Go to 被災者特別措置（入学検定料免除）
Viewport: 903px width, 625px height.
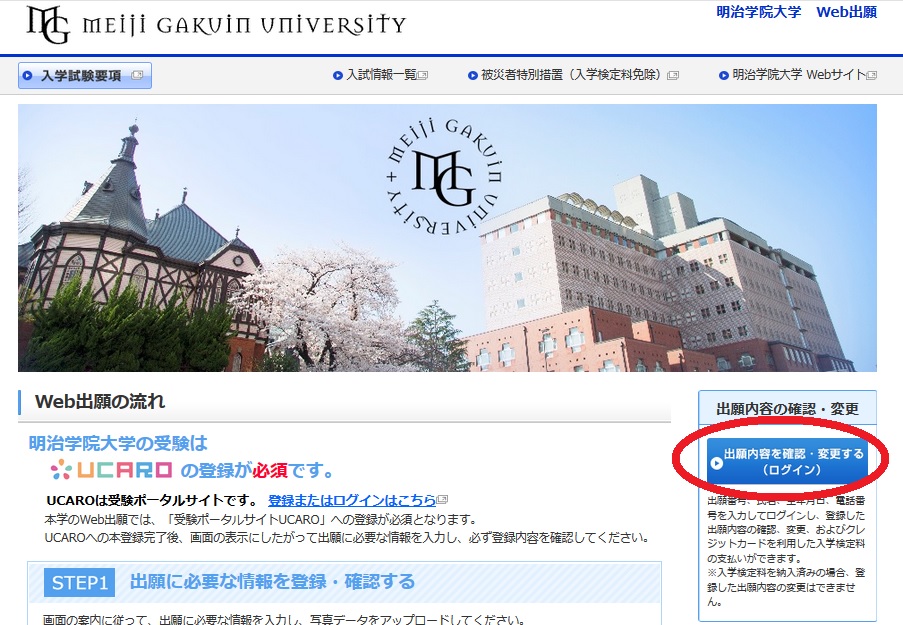(x=574, y=75)
